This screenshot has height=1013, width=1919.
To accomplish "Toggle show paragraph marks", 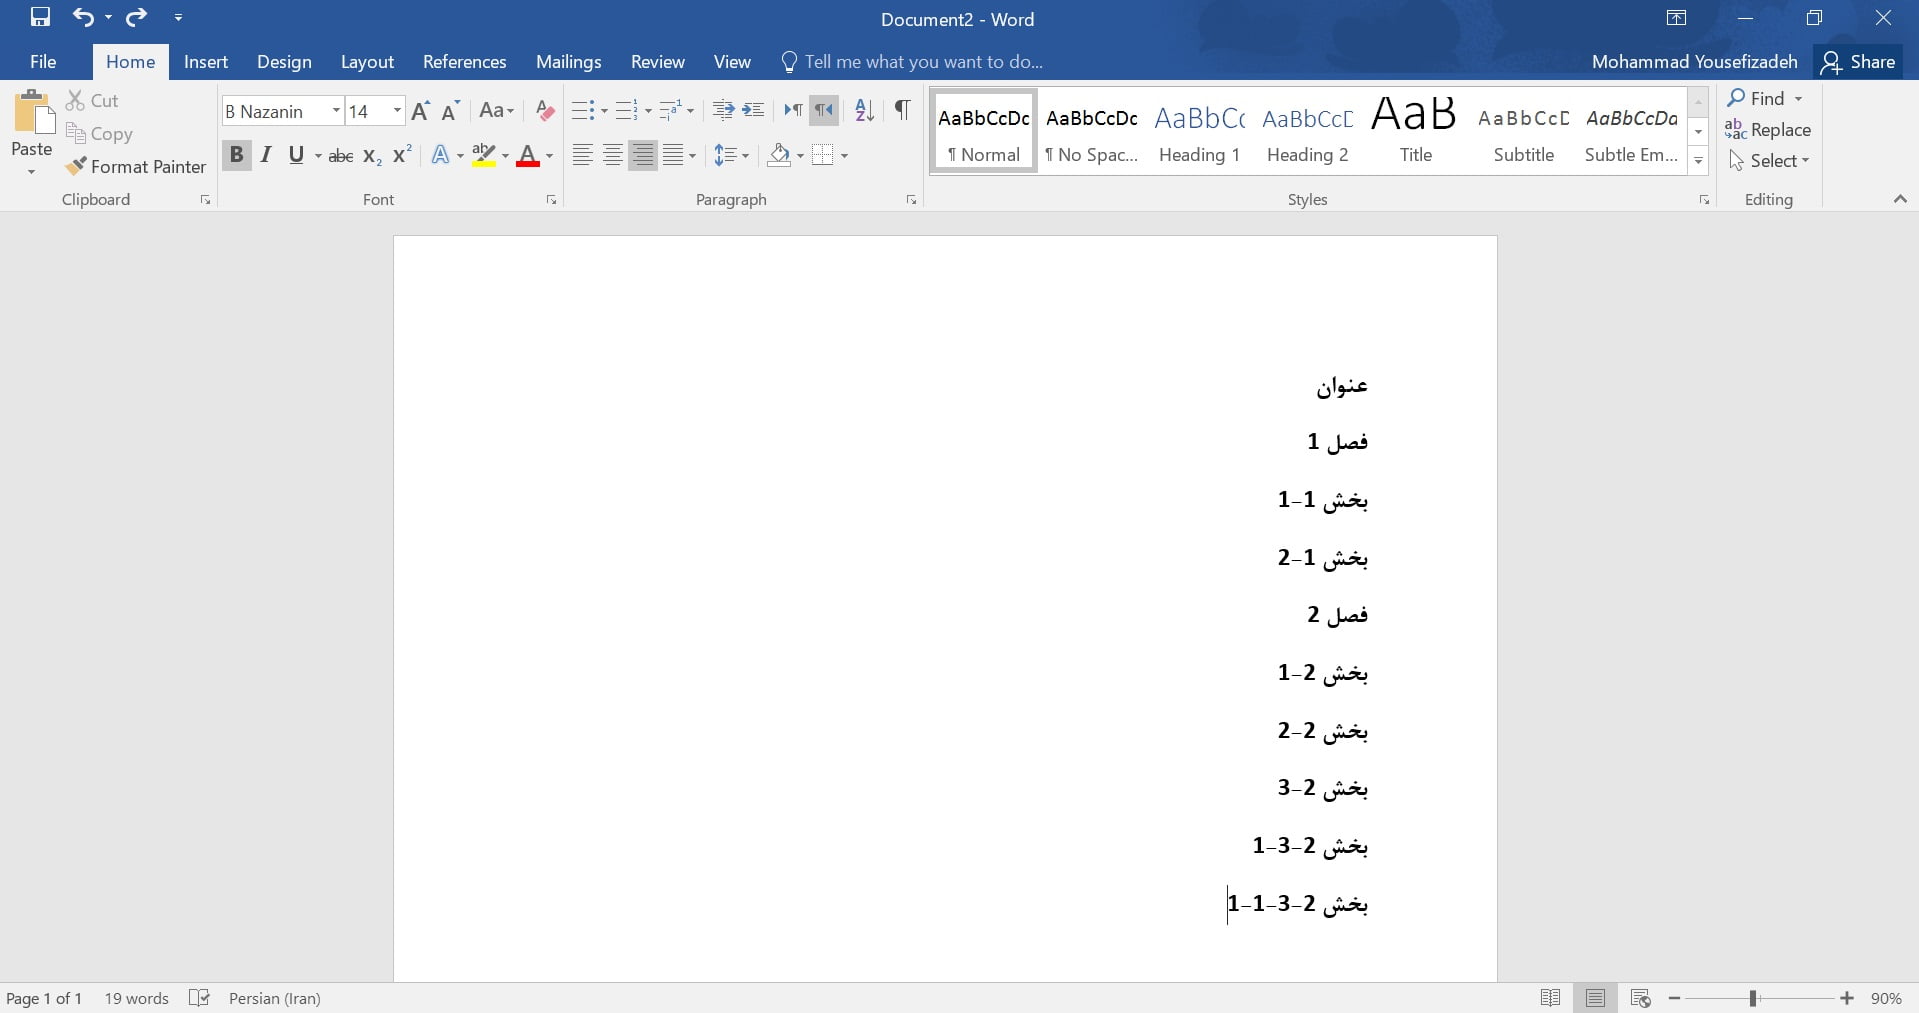I will coord(902,111).
